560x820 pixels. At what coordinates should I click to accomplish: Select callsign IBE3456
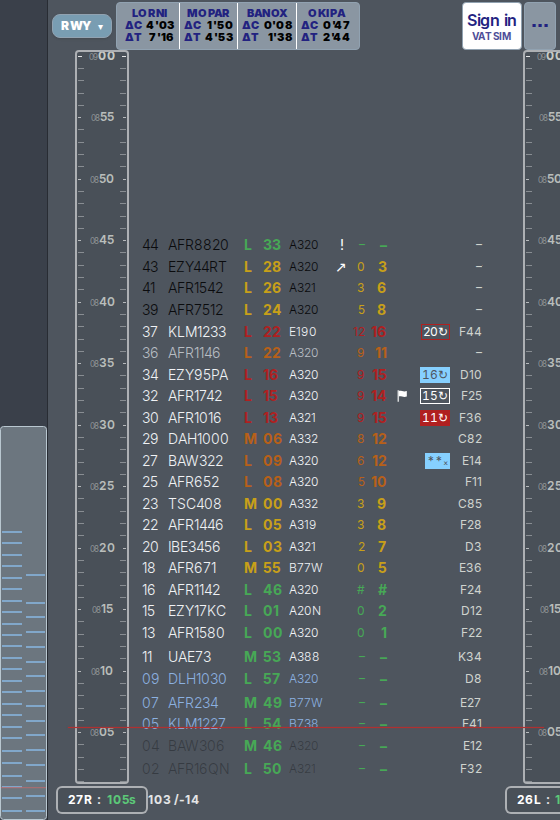[194, 546]
